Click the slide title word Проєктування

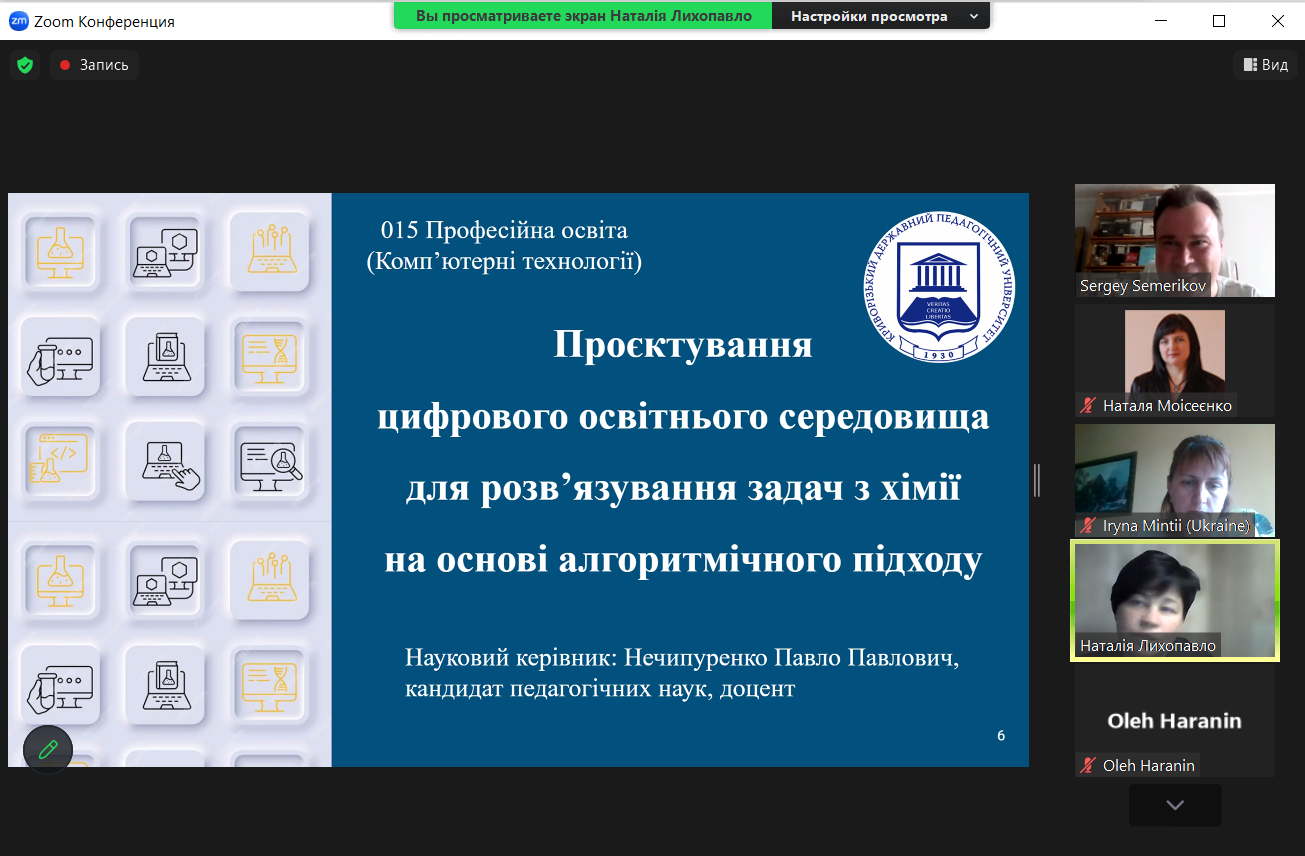click(683, 345)
